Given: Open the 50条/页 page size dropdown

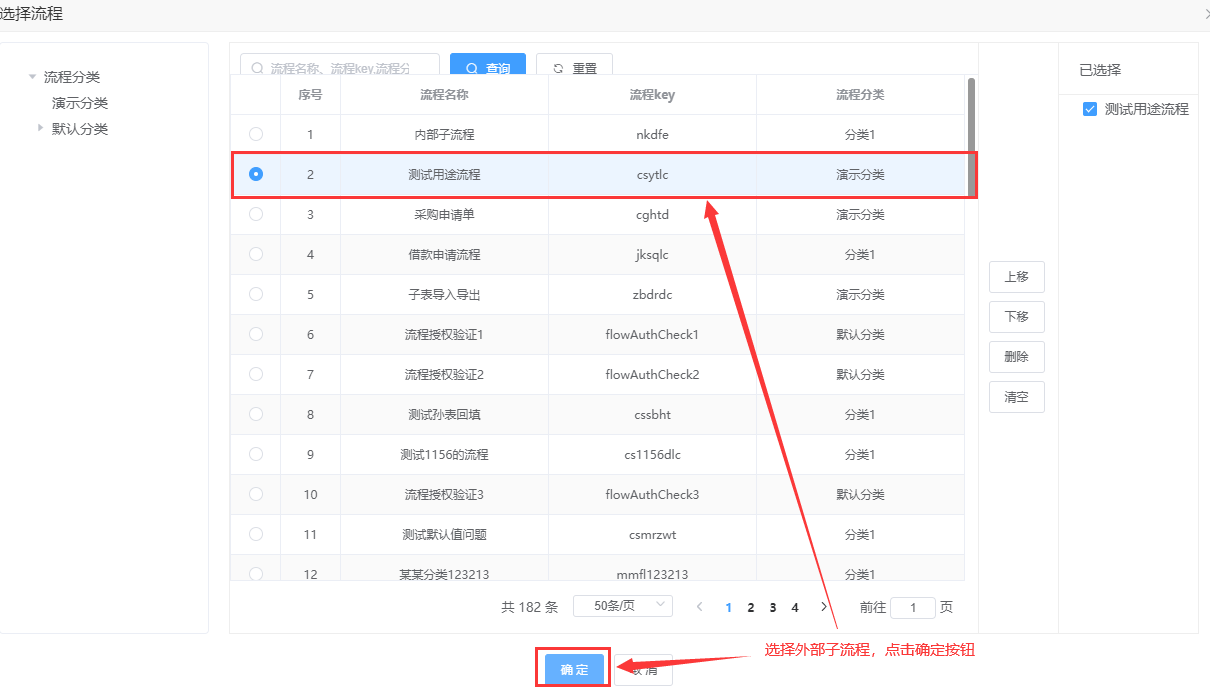Looking at the screenshot, I should click(622, 606).
